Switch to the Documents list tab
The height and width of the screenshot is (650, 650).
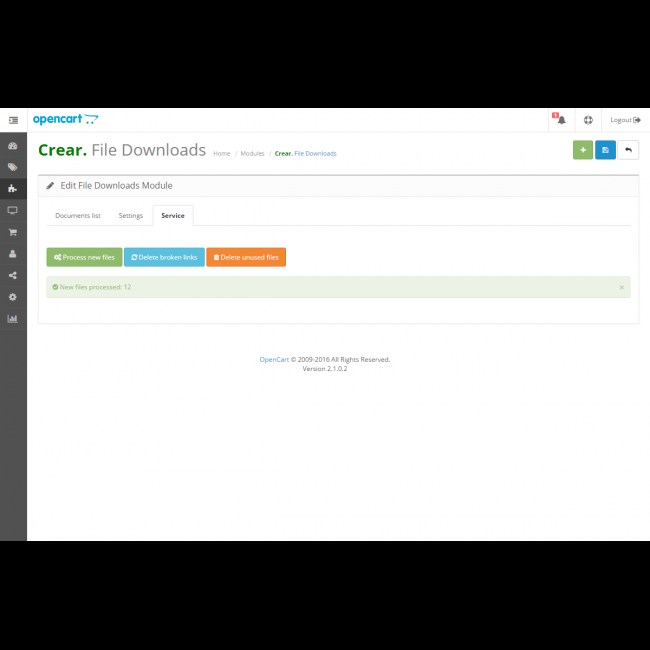point(78,215)
